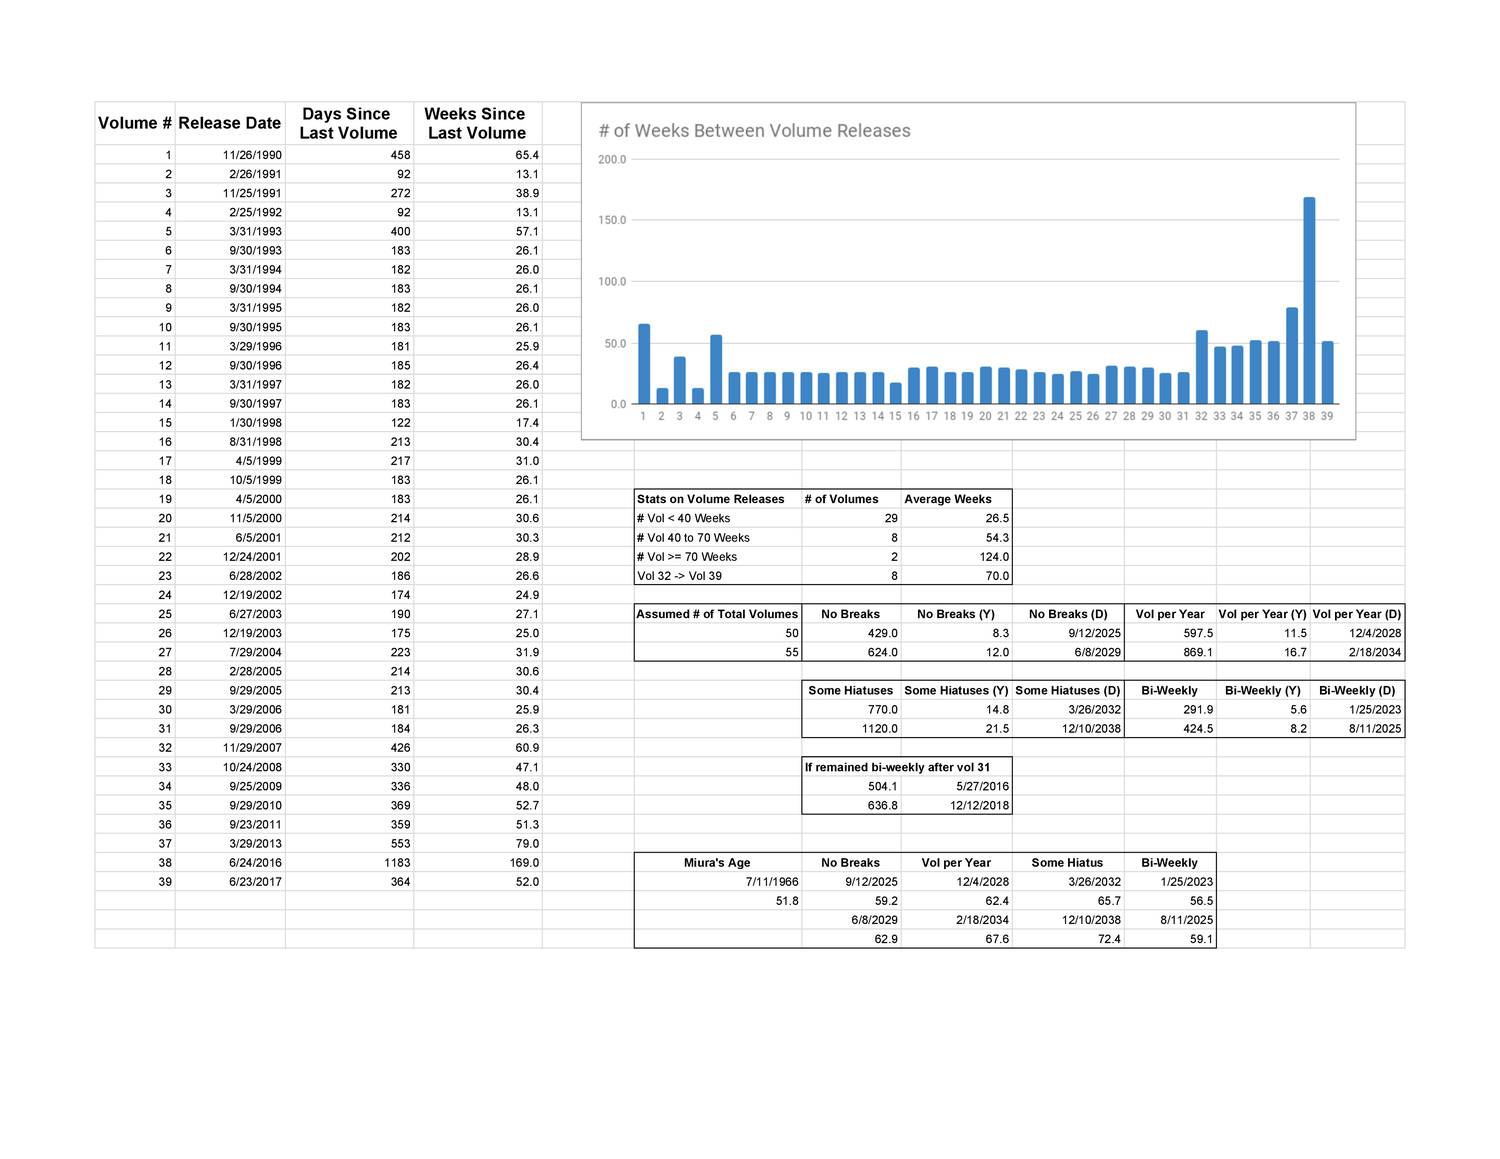Click the chart bar for volume 37
1500x1159 pixels.
pos(1291,356)
